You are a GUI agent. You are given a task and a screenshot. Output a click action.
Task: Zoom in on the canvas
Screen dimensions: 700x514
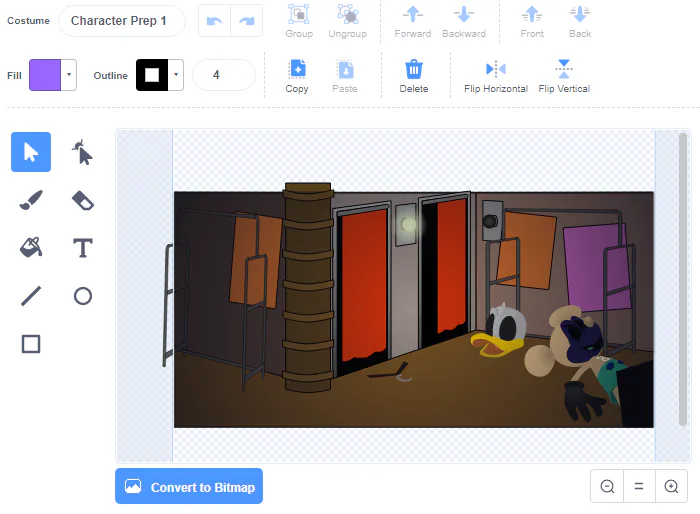point(671,486)
